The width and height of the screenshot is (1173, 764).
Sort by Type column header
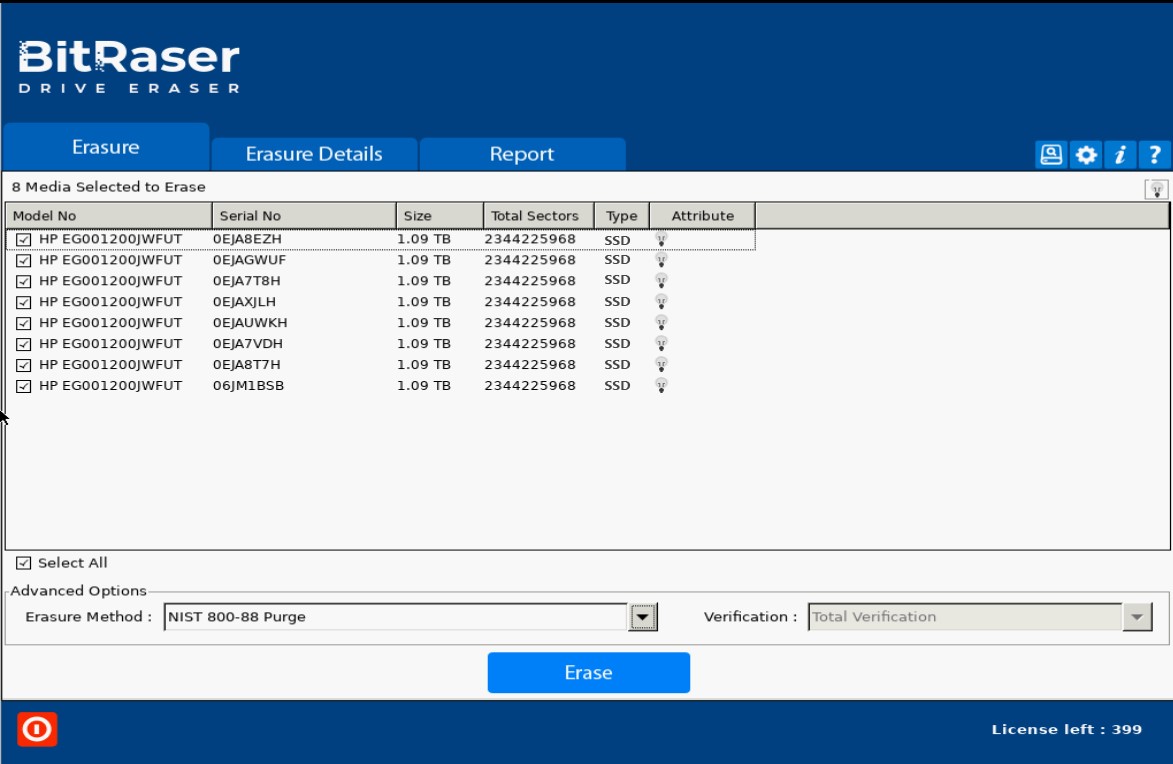pos(622,216)
